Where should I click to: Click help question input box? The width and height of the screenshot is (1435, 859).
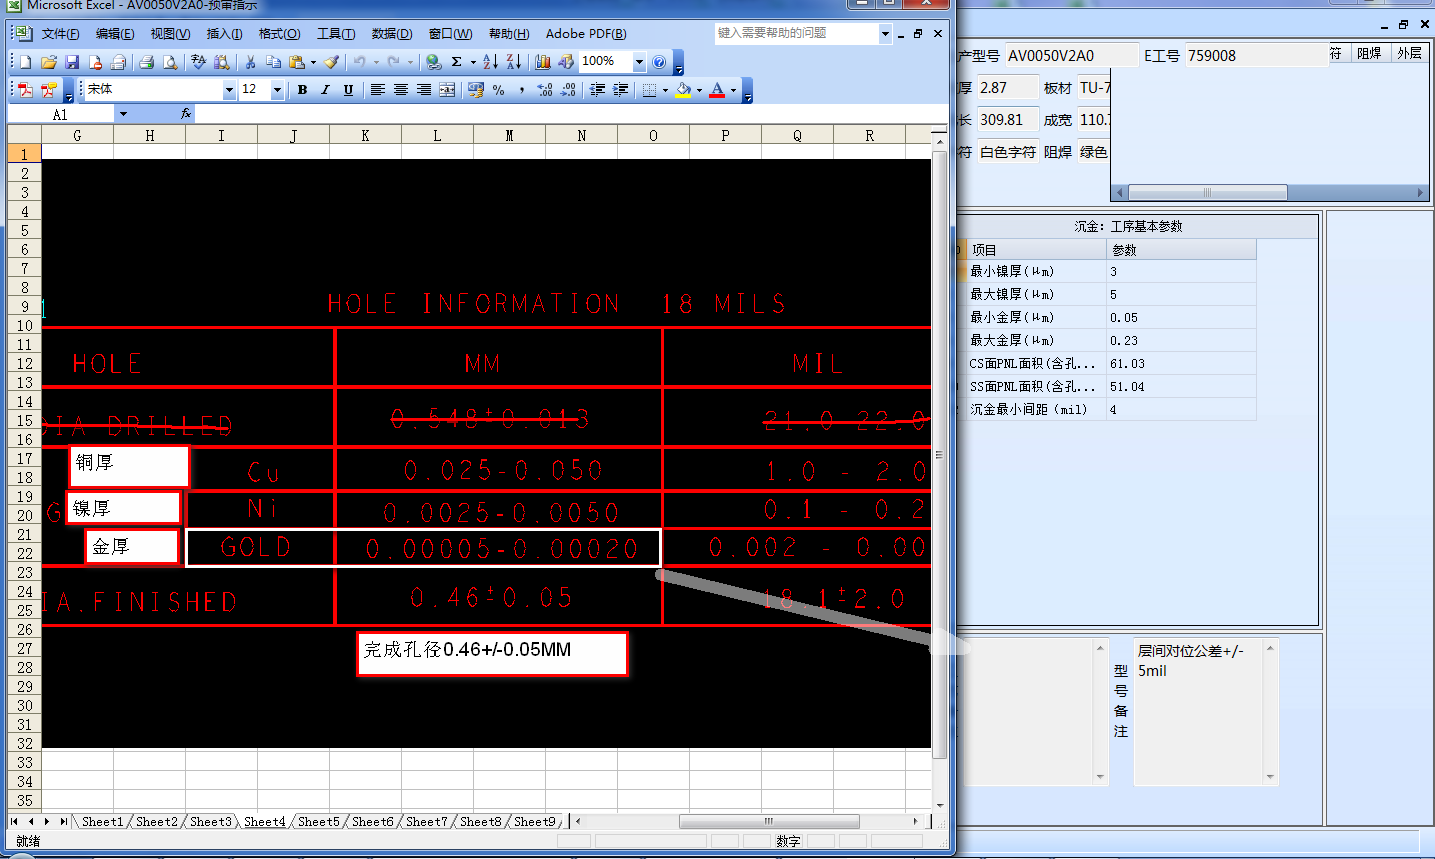click(x=797, y=34)
